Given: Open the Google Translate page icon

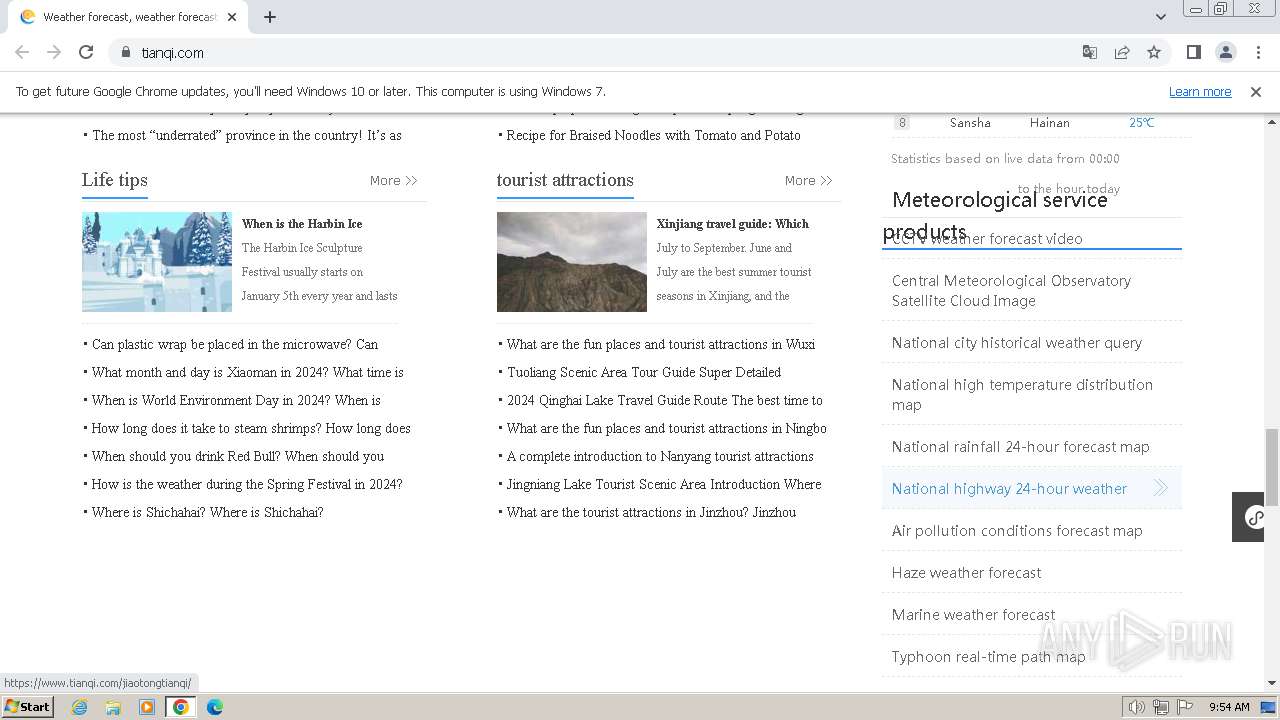Looking at the screenshot, I should pyautogui.click(x=1090, y=52).
